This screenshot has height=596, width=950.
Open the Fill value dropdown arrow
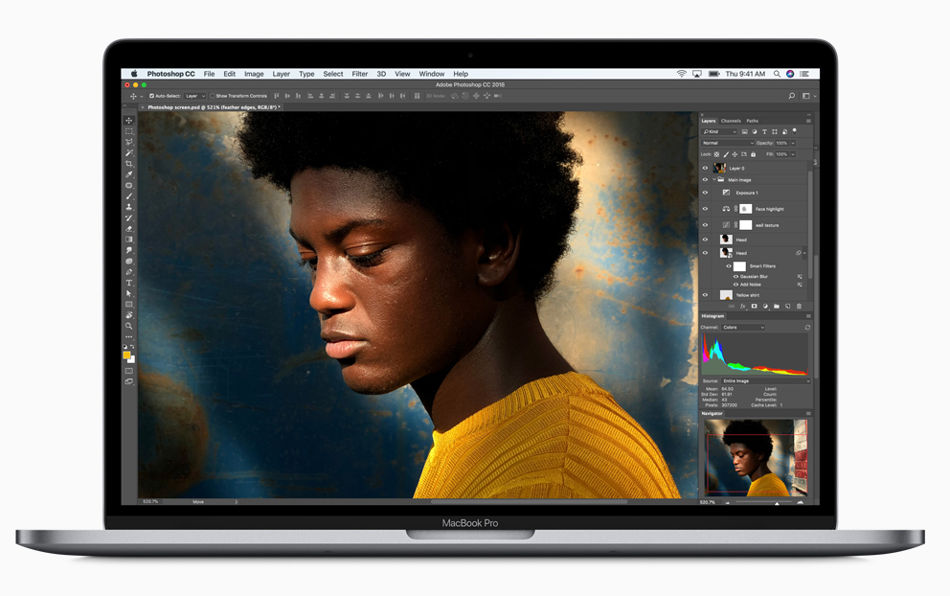tap(792, 154)
